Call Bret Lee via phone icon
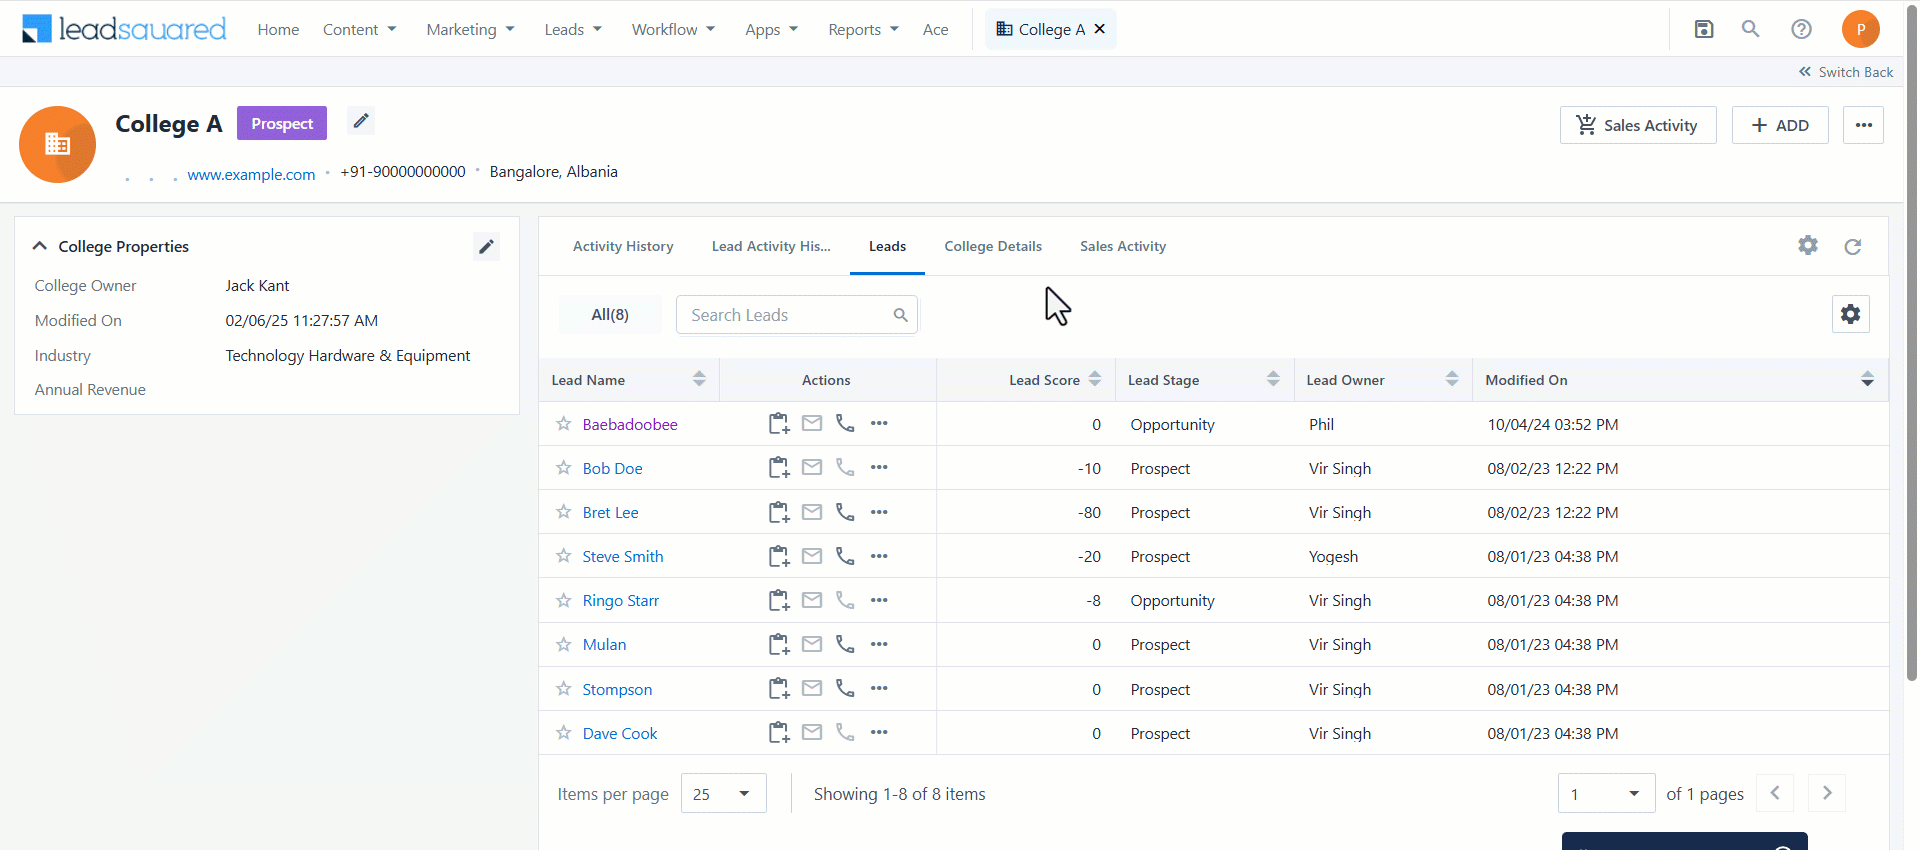 845,512
